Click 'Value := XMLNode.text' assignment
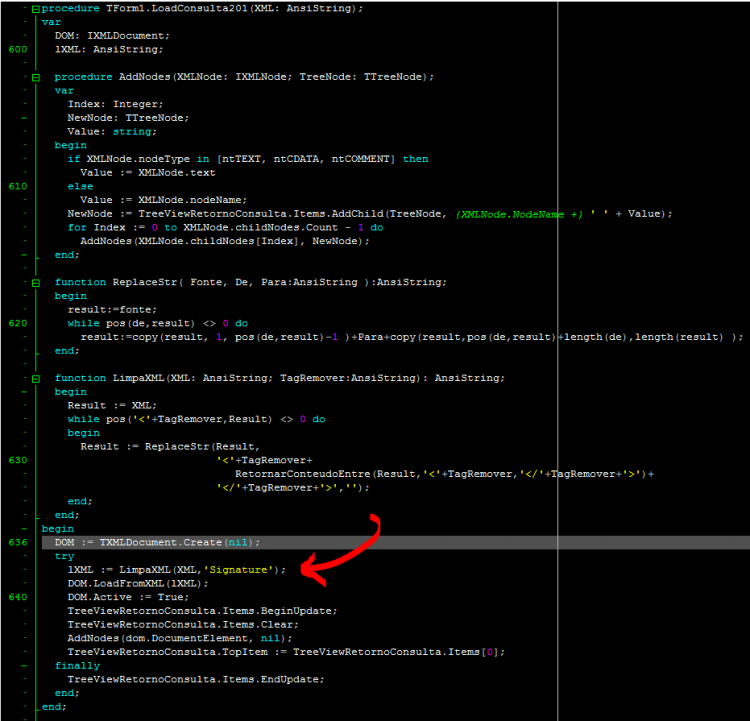Image resolution: width=750 pixels, height=721 pixels. point(148,173)
